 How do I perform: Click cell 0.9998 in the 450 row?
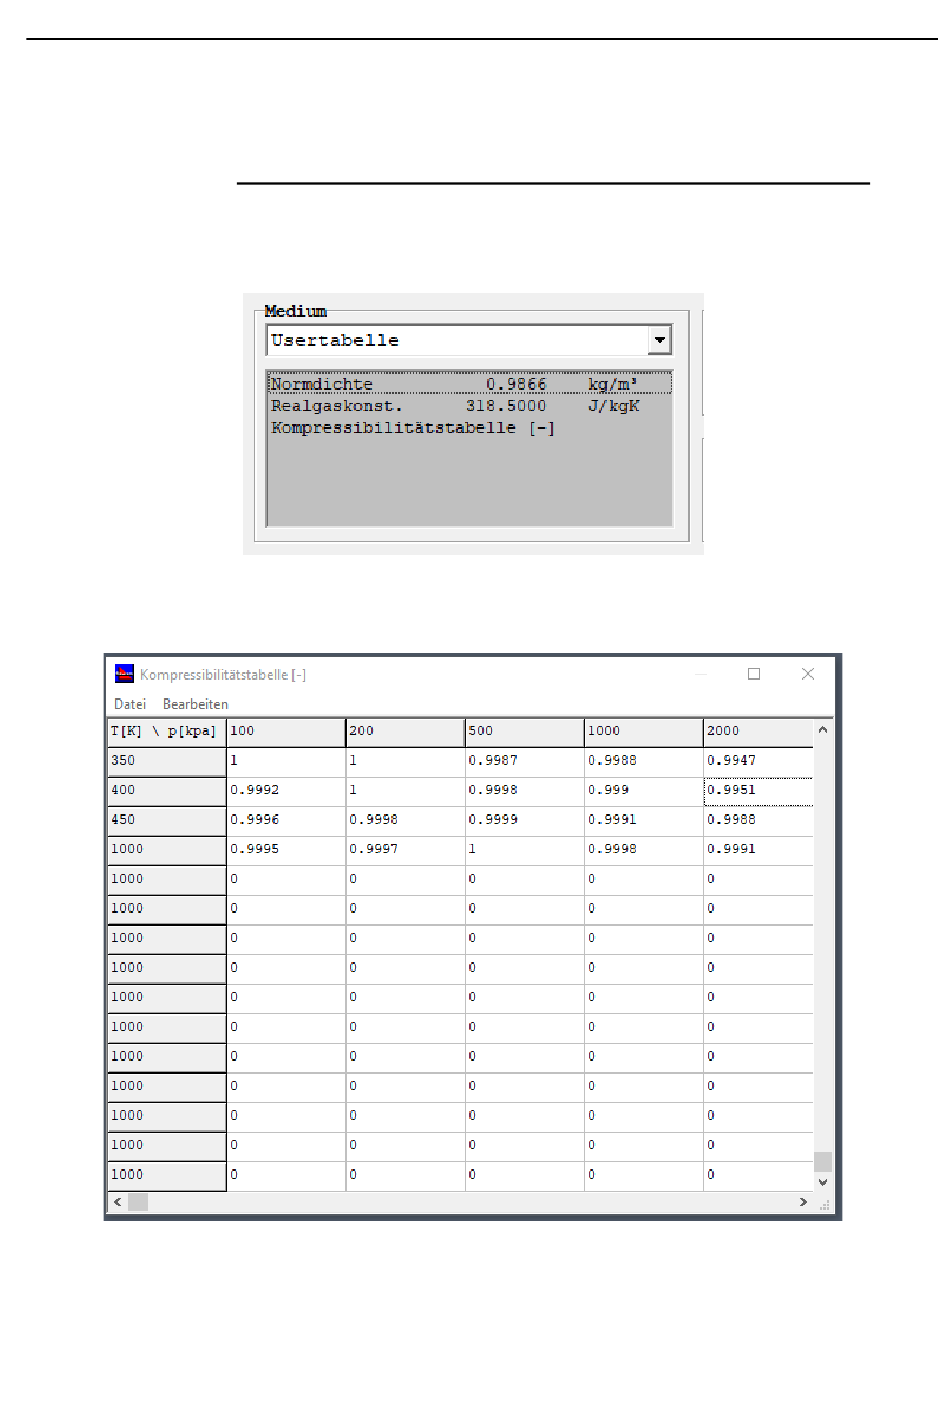pos(405,820)
